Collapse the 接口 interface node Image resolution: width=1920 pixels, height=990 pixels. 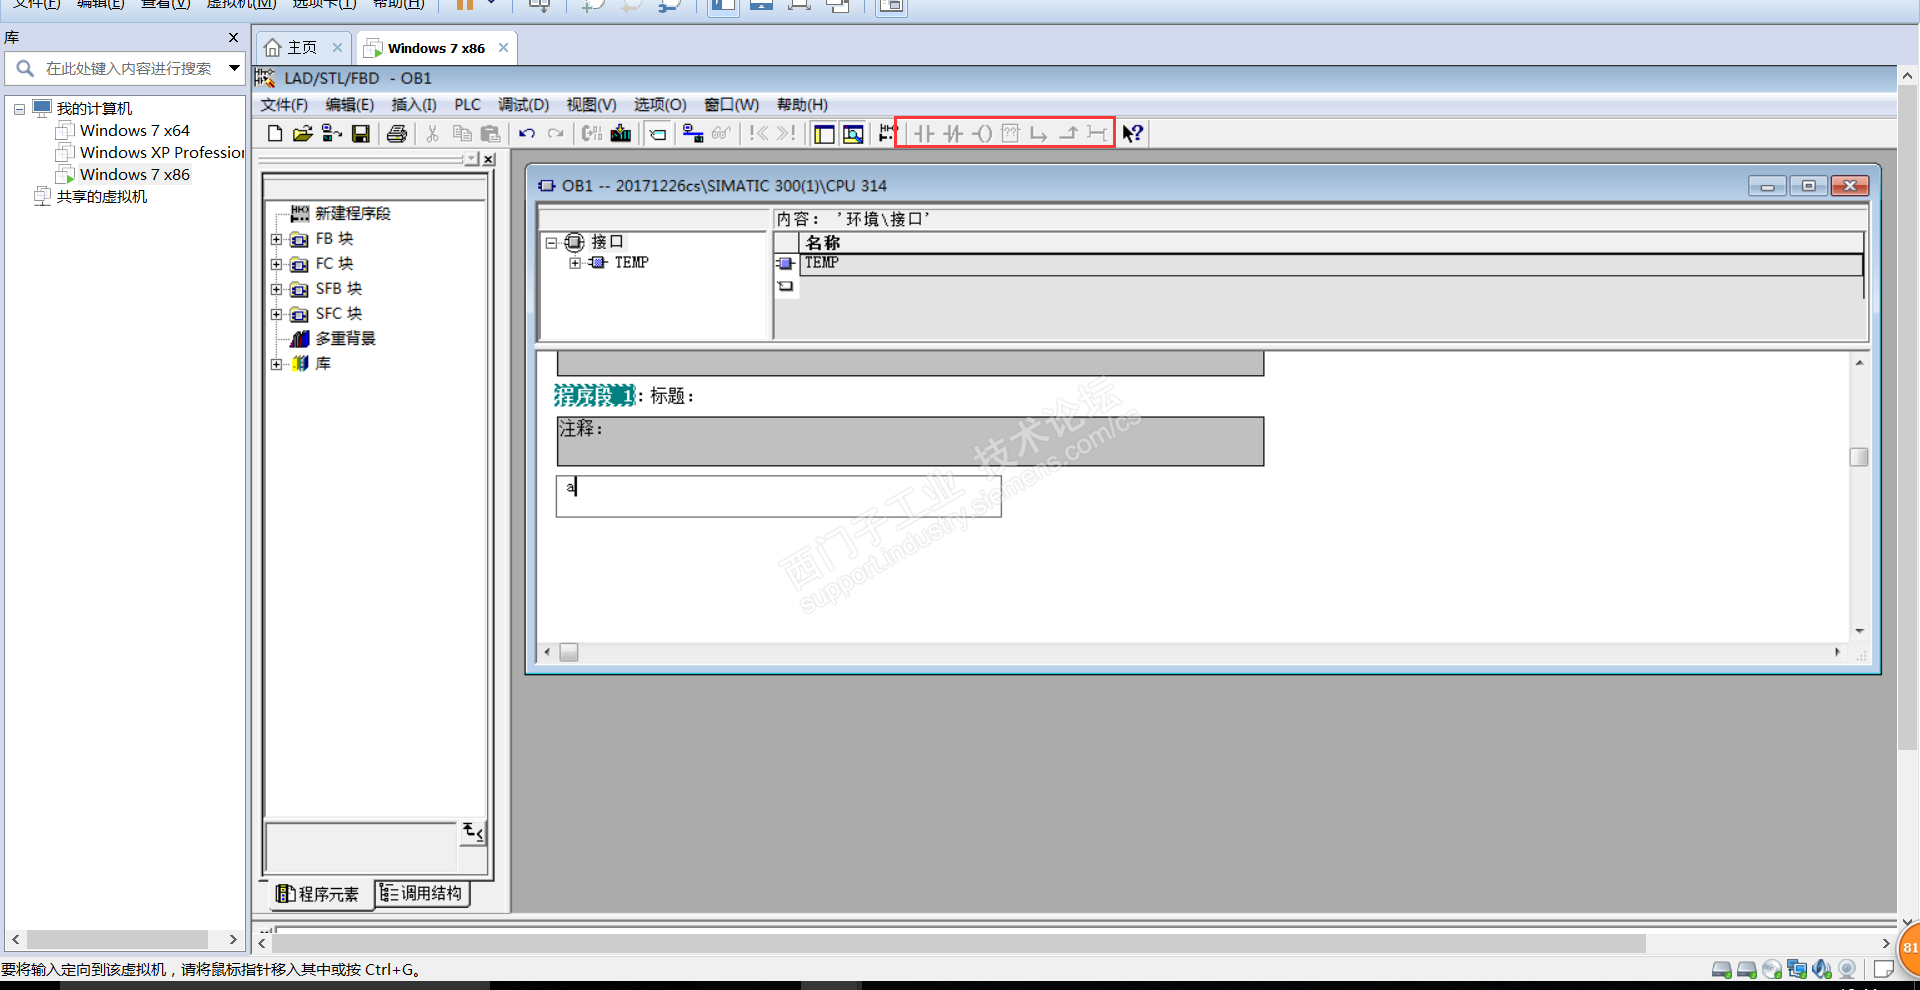[551, 242]
